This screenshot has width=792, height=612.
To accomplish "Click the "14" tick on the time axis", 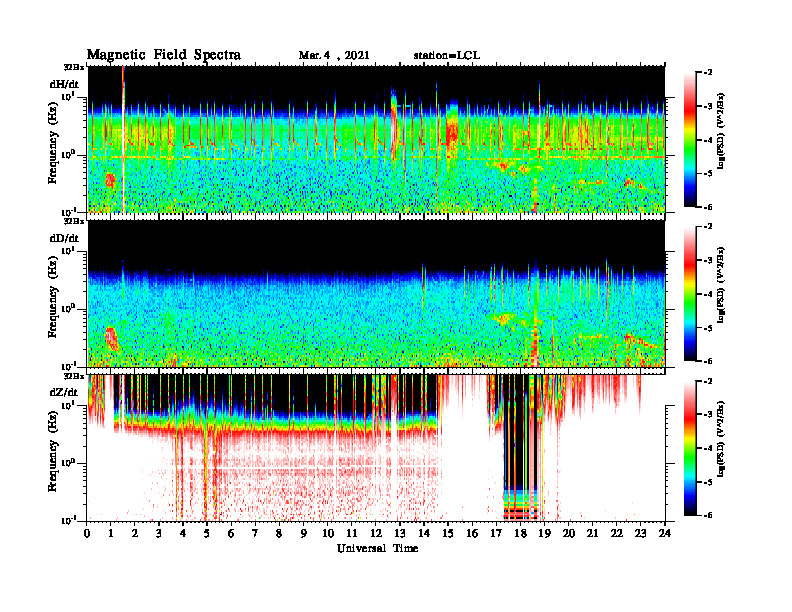I will [424, 534].
